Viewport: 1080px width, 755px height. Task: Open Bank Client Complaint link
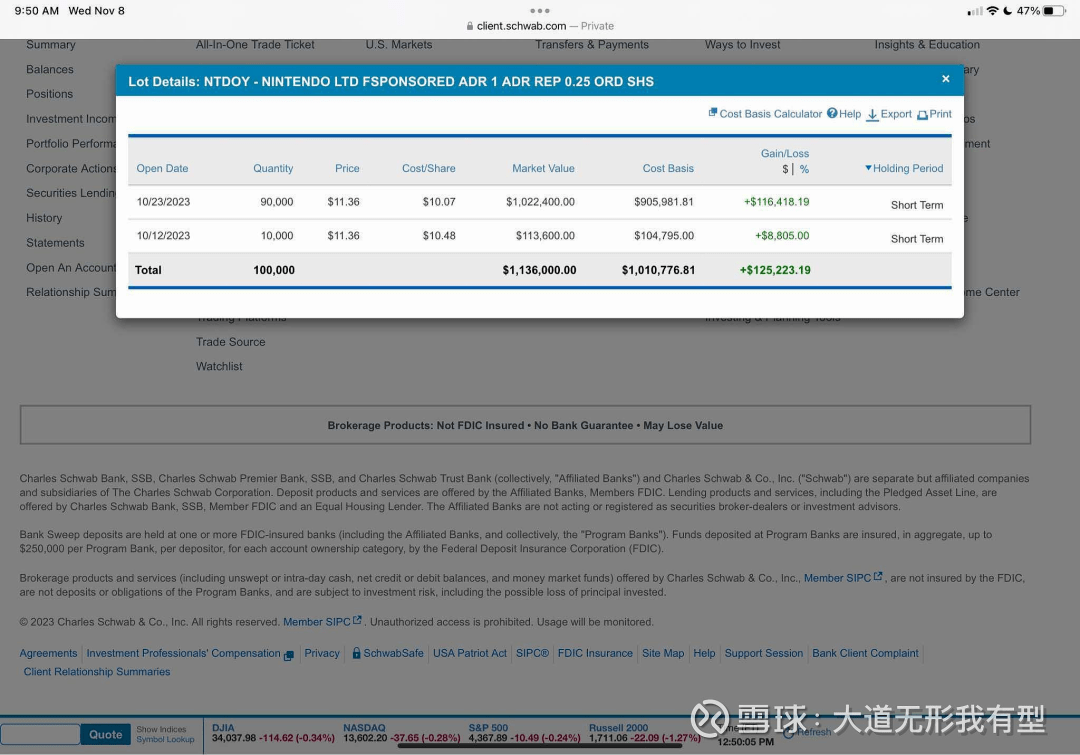click(x=865, y=653)
